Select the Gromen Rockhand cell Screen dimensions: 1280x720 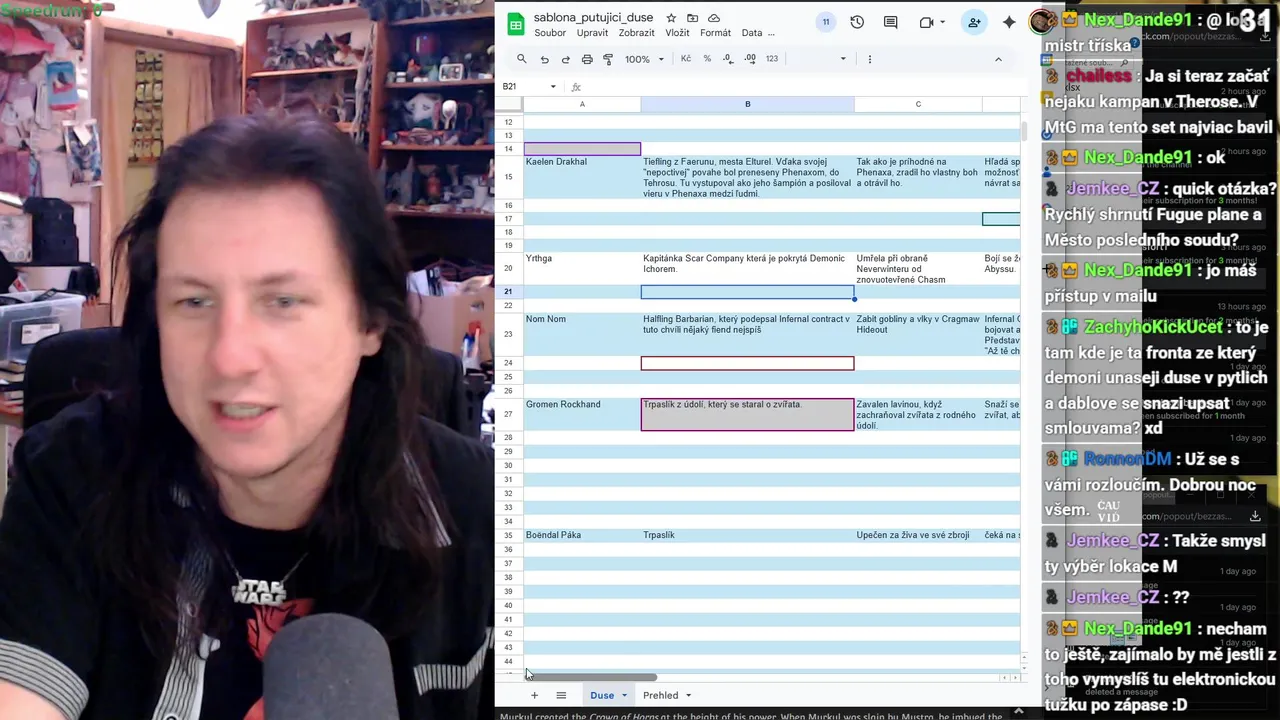(x=582, y=414)
